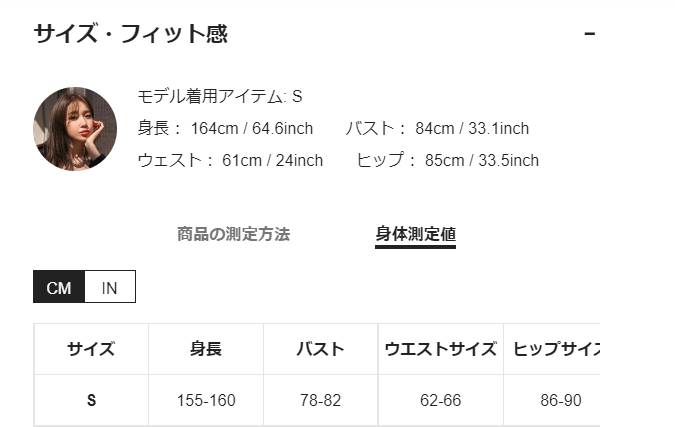Click the サイズ column header
This screenshot has width=675, height=427.
tap(91, 349)
